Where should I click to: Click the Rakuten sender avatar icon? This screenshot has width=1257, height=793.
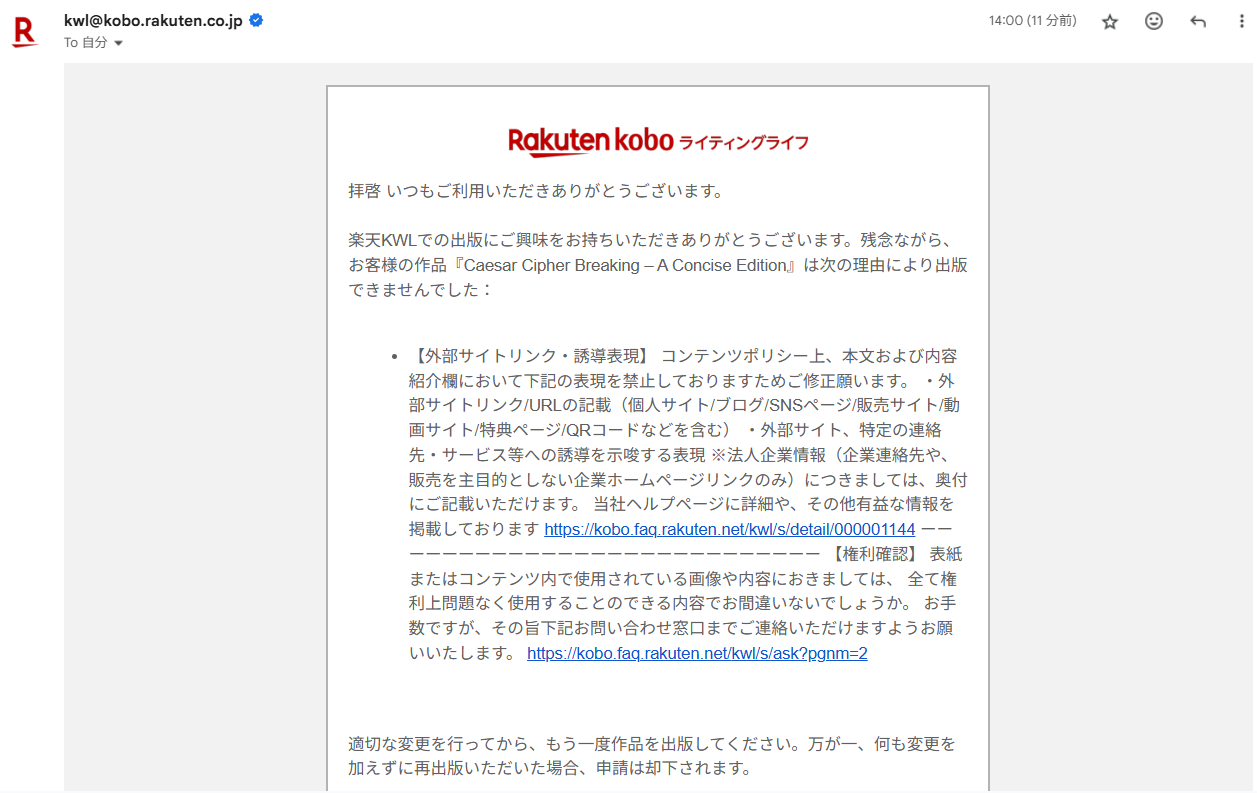[x=26, y=31]
